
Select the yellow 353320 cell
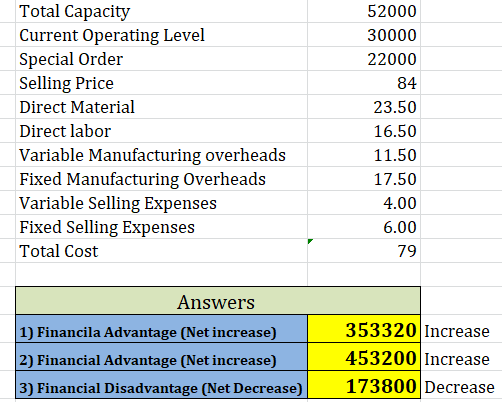364,329
